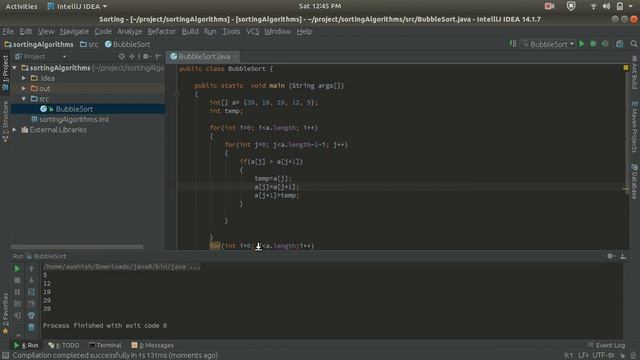
Task: Down the stack trace arrow in Run panel
Action: [x=31, y=280]
